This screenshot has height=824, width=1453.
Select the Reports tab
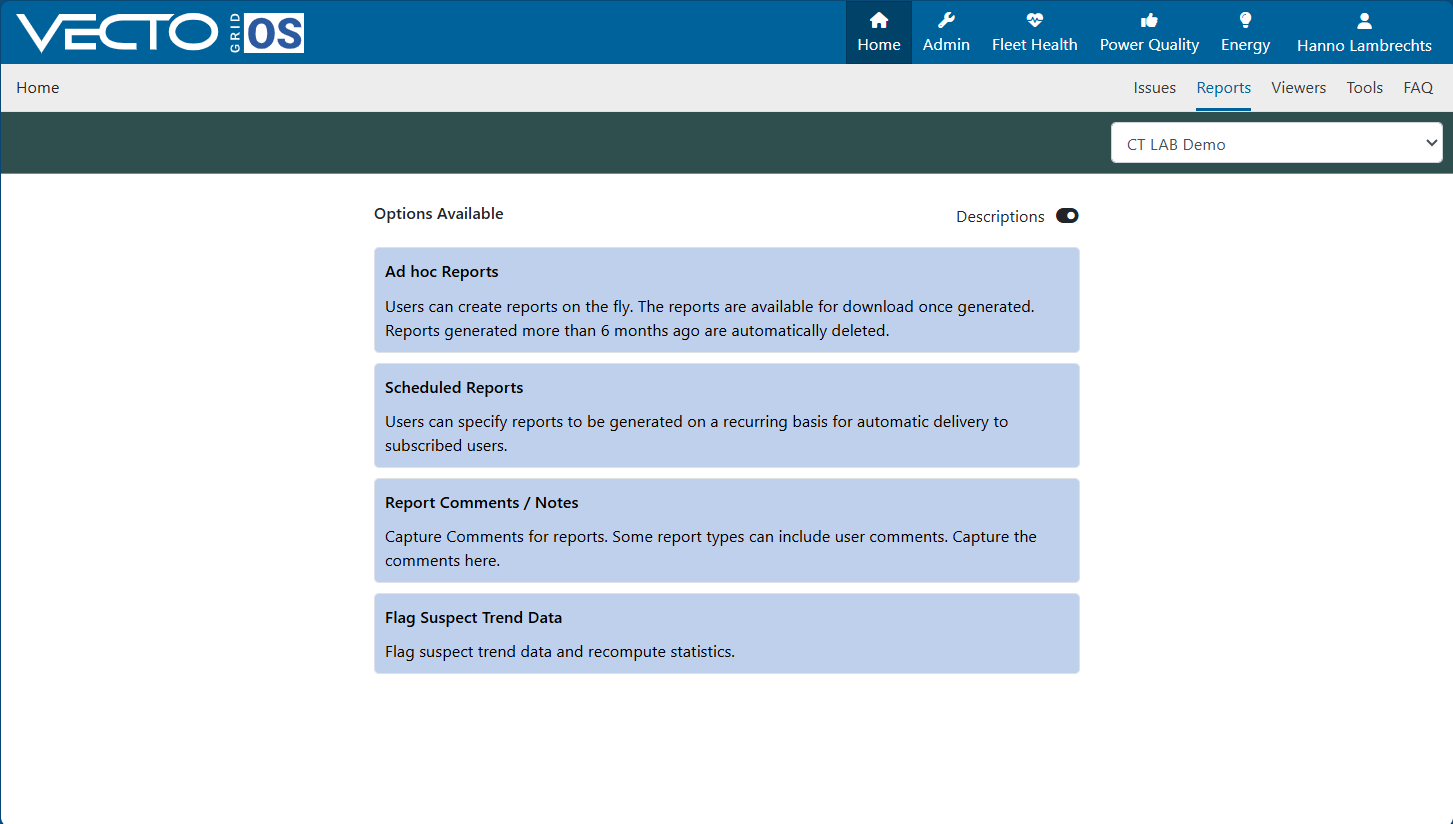coord(1223,88)
